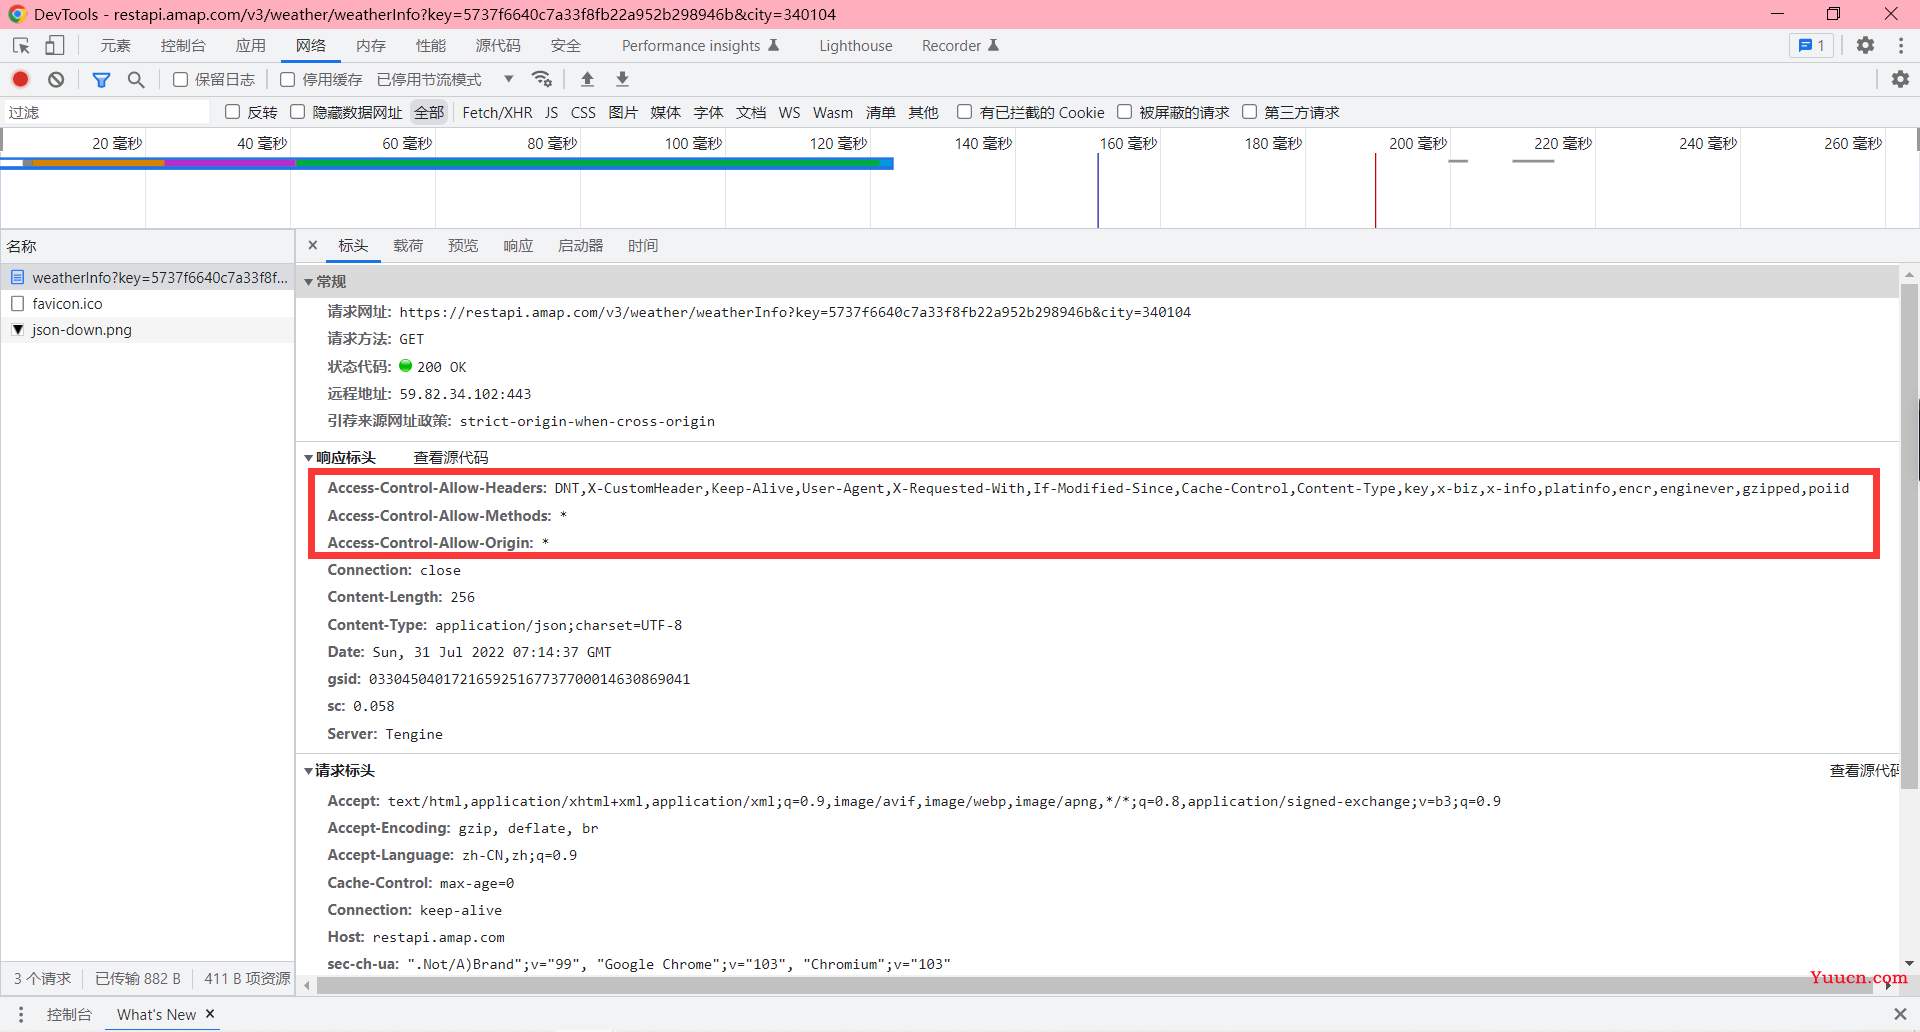1920x1032 pixels.
Task: Switch to Payload (载荷) tab
Action: [x=408, y=245]
